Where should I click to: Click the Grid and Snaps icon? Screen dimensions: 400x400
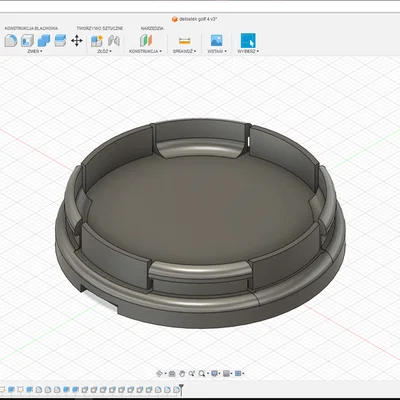coord(226,373)
